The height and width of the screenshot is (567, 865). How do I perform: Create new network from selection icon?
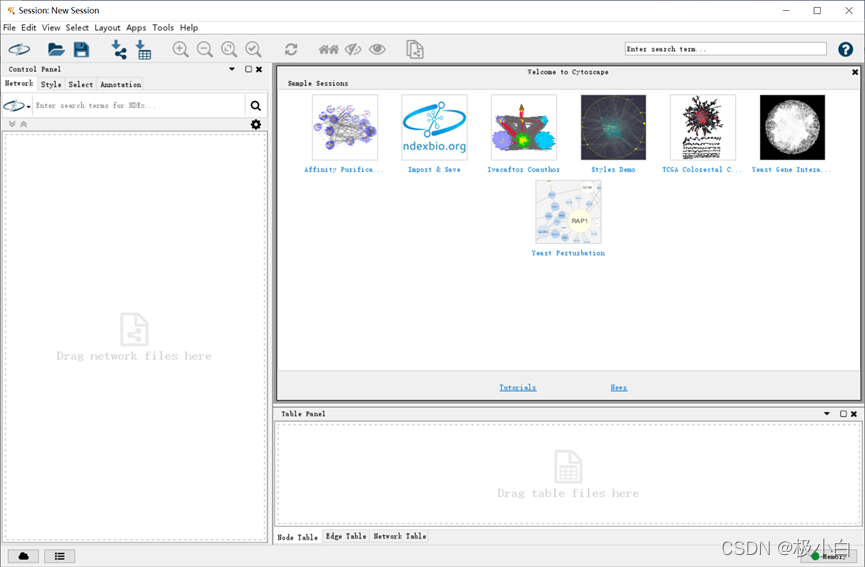[x=415, y=50]
